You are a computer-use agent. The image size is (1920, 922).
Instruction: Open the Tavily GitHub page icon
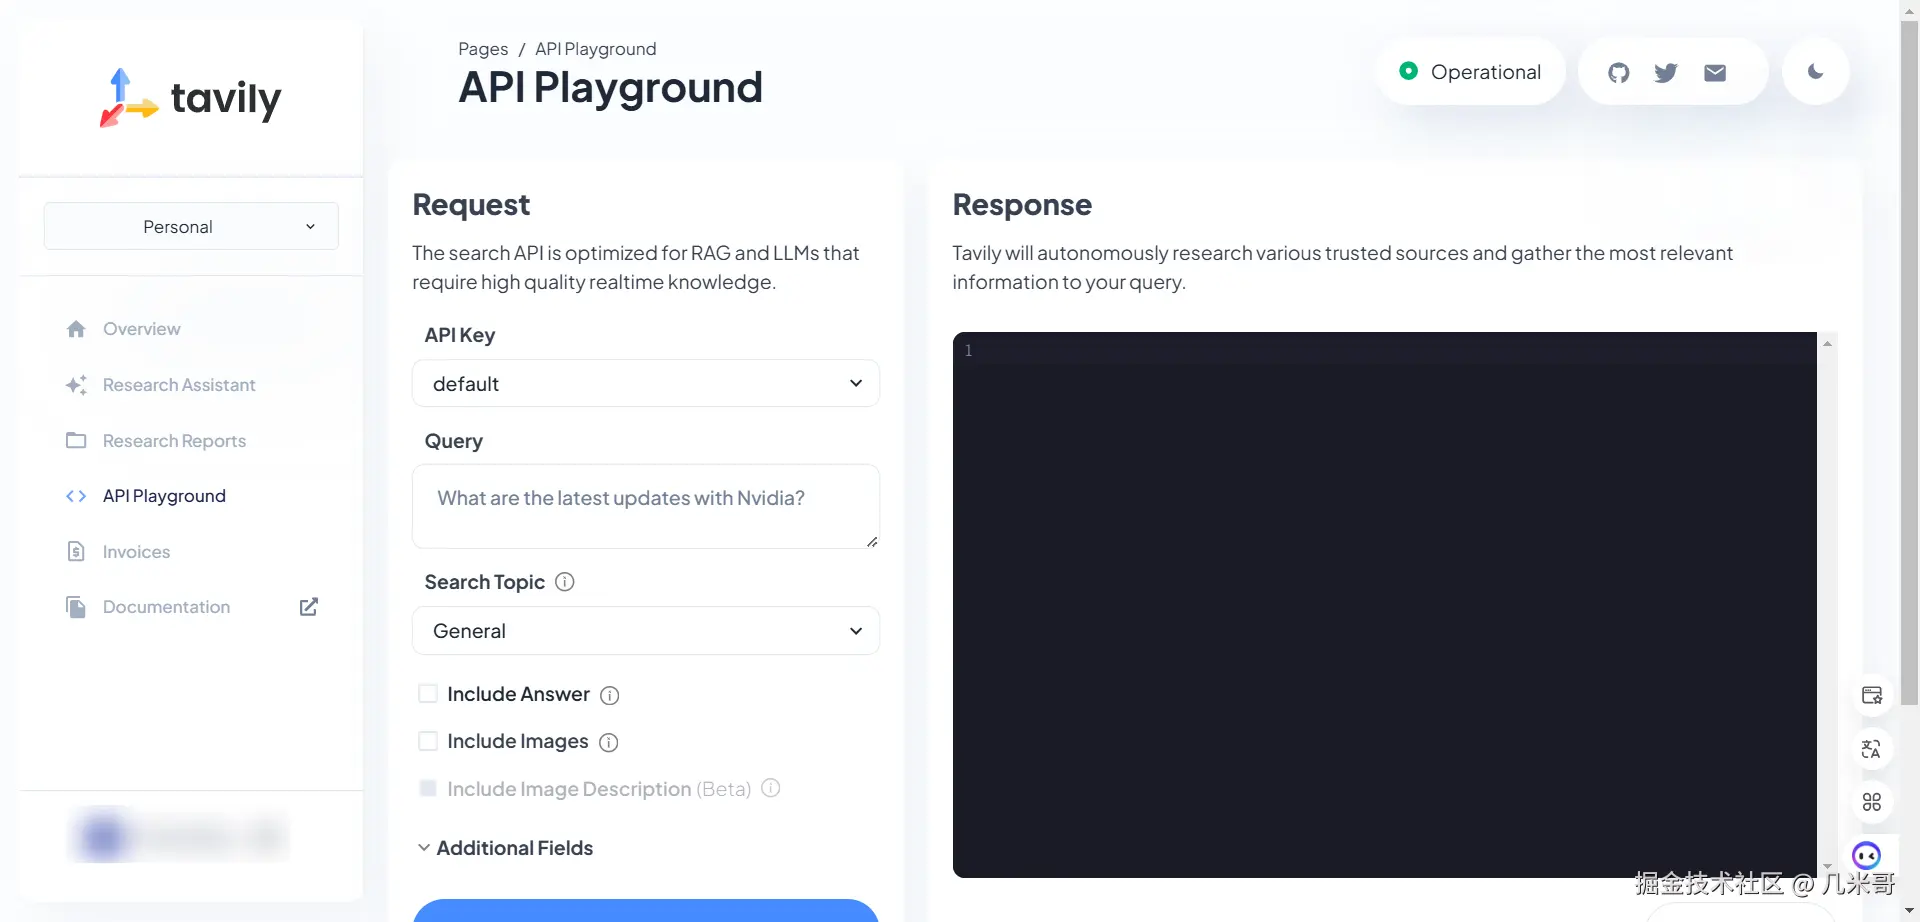[x=1618, y=71]
